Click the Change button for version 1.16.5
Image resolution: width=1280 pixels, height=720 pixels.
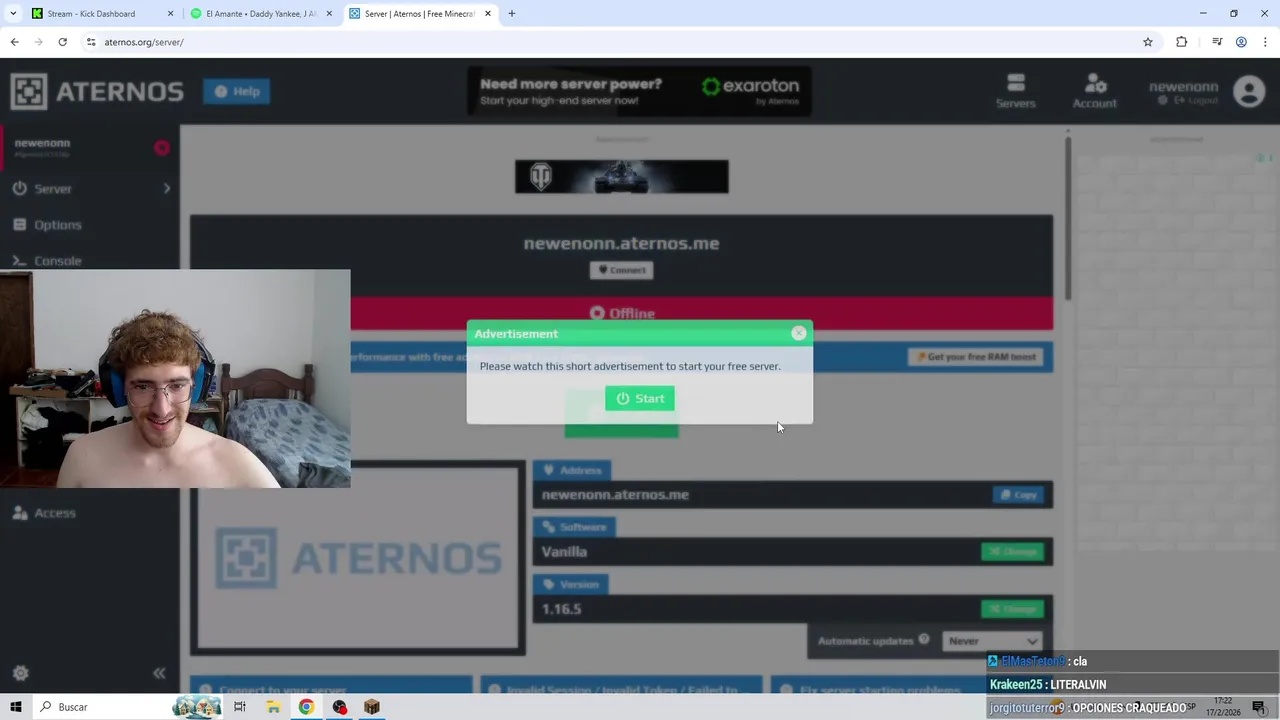coord(1012,609)
